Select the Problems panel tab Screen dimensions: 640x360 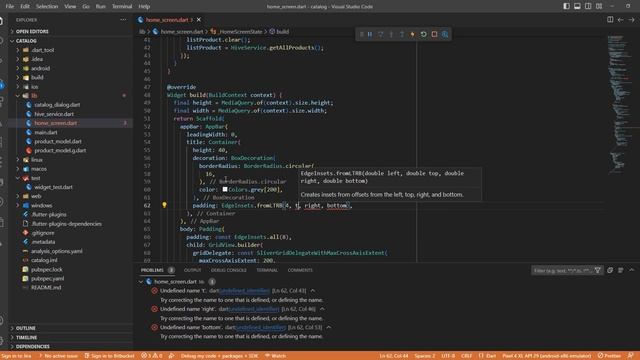152,270
